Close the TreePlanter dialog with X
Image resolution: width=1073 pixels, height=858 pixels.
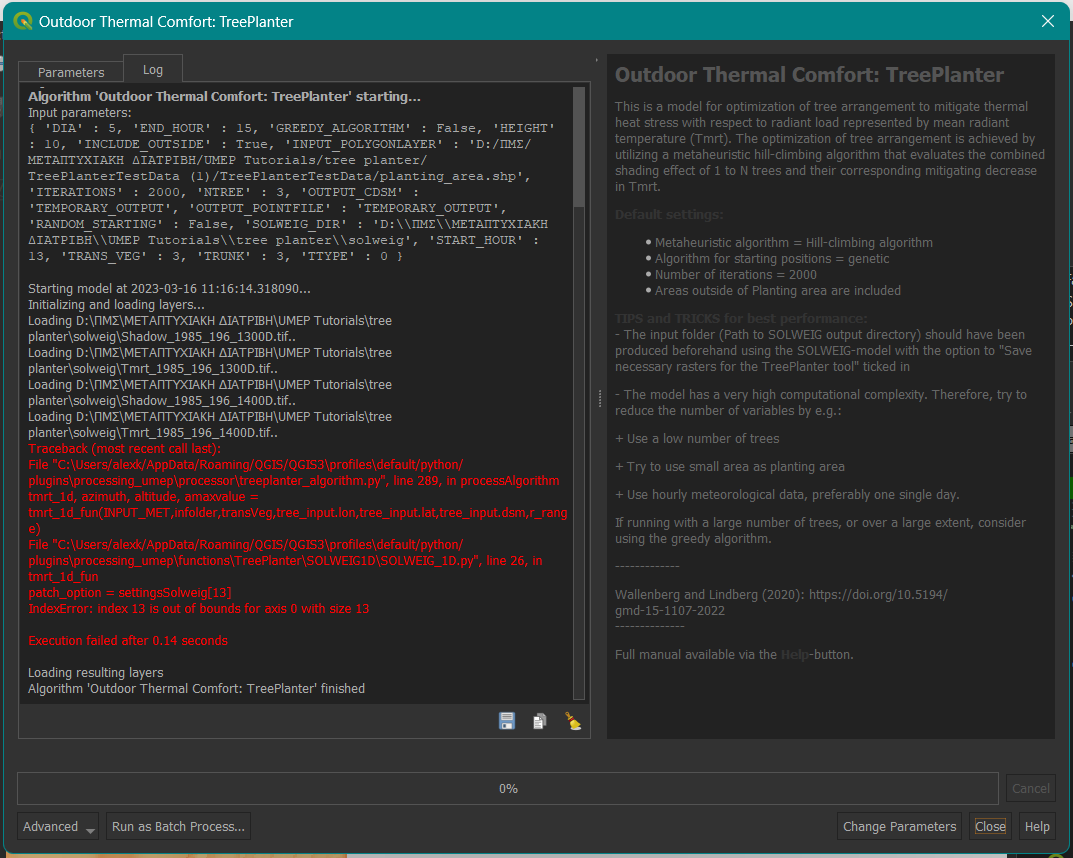(x=1047, y=21)
